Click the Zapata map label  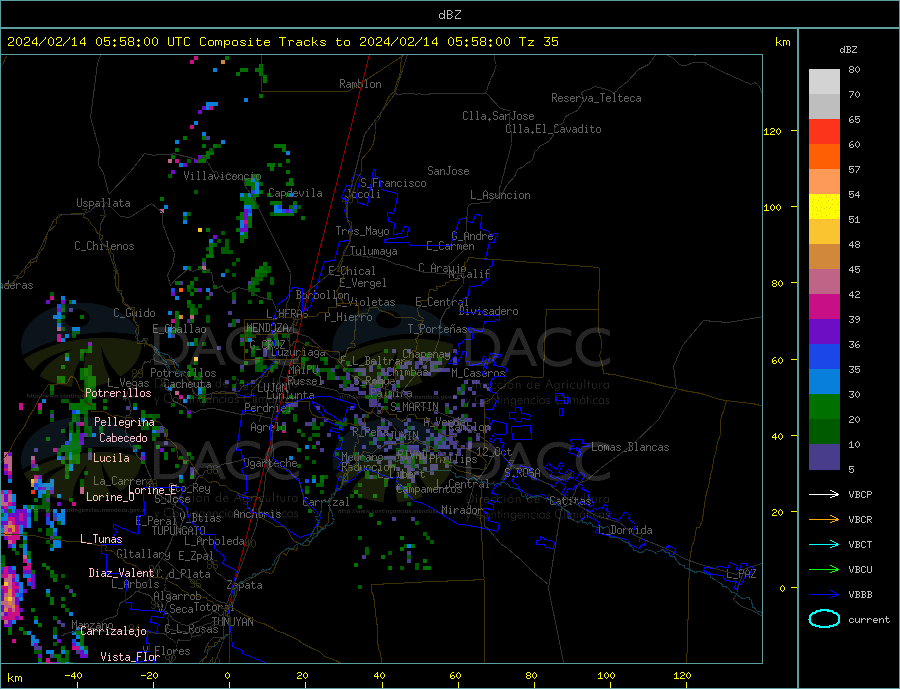coord(245,586)
